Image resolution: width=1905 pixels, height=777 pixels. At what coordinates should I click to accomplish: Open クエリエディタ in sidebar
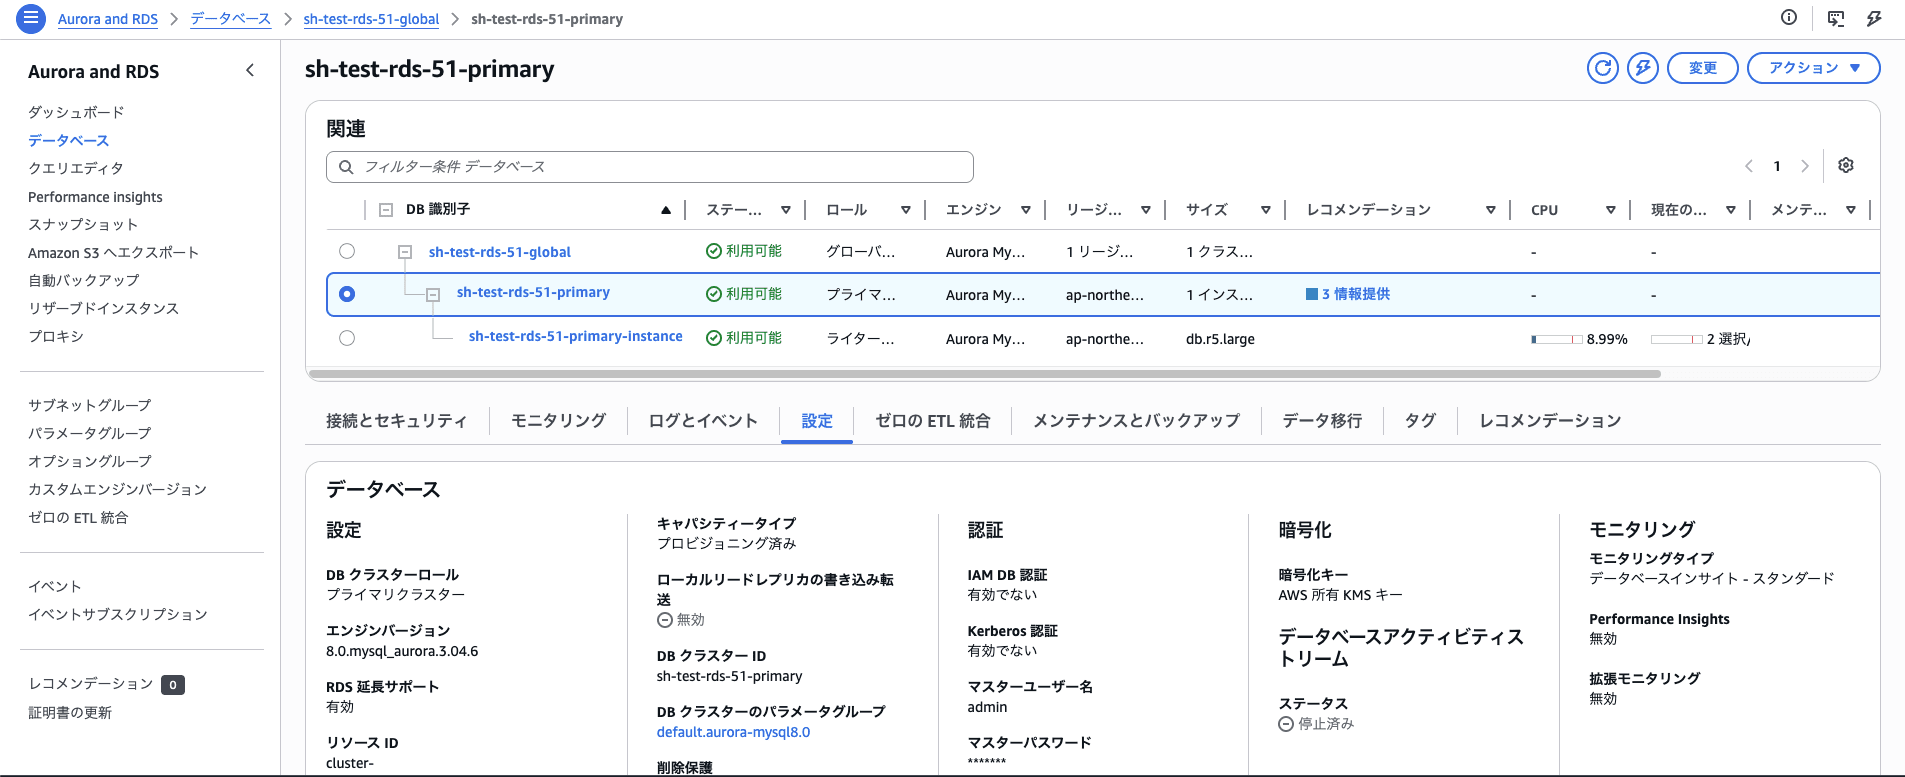76,168
